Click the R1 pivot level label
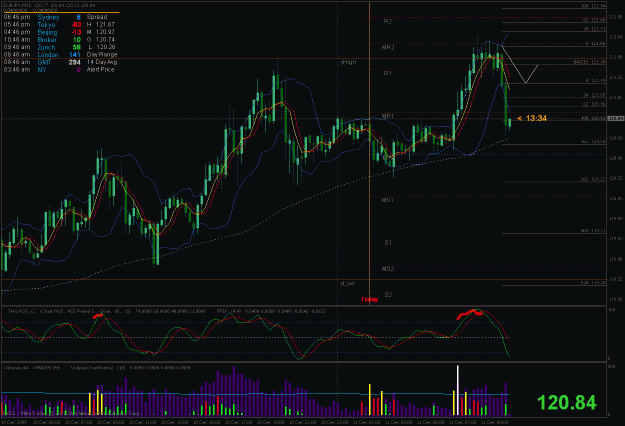The width and height of the screenshot is (625, 426). coord(388,73)
